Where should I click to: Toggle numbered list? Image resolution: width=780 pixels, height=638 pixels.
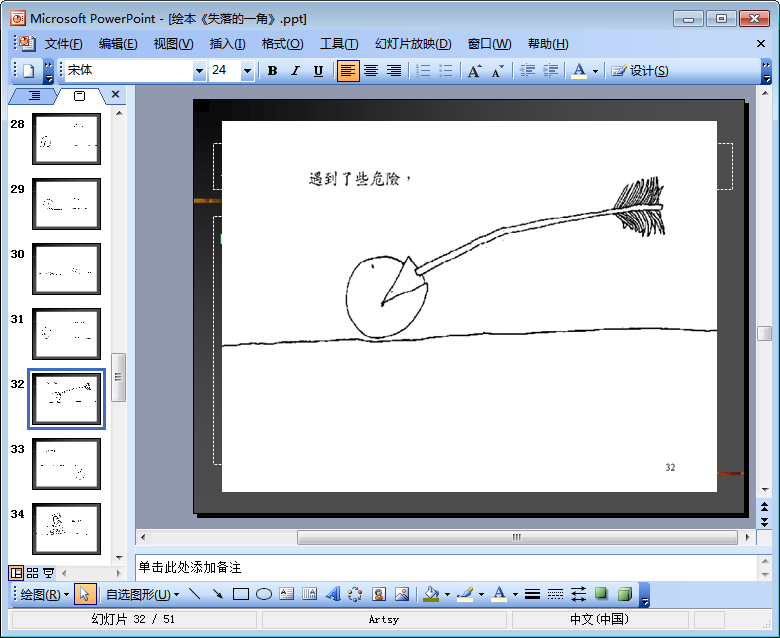pyautogui.click(x=423, y=71)
